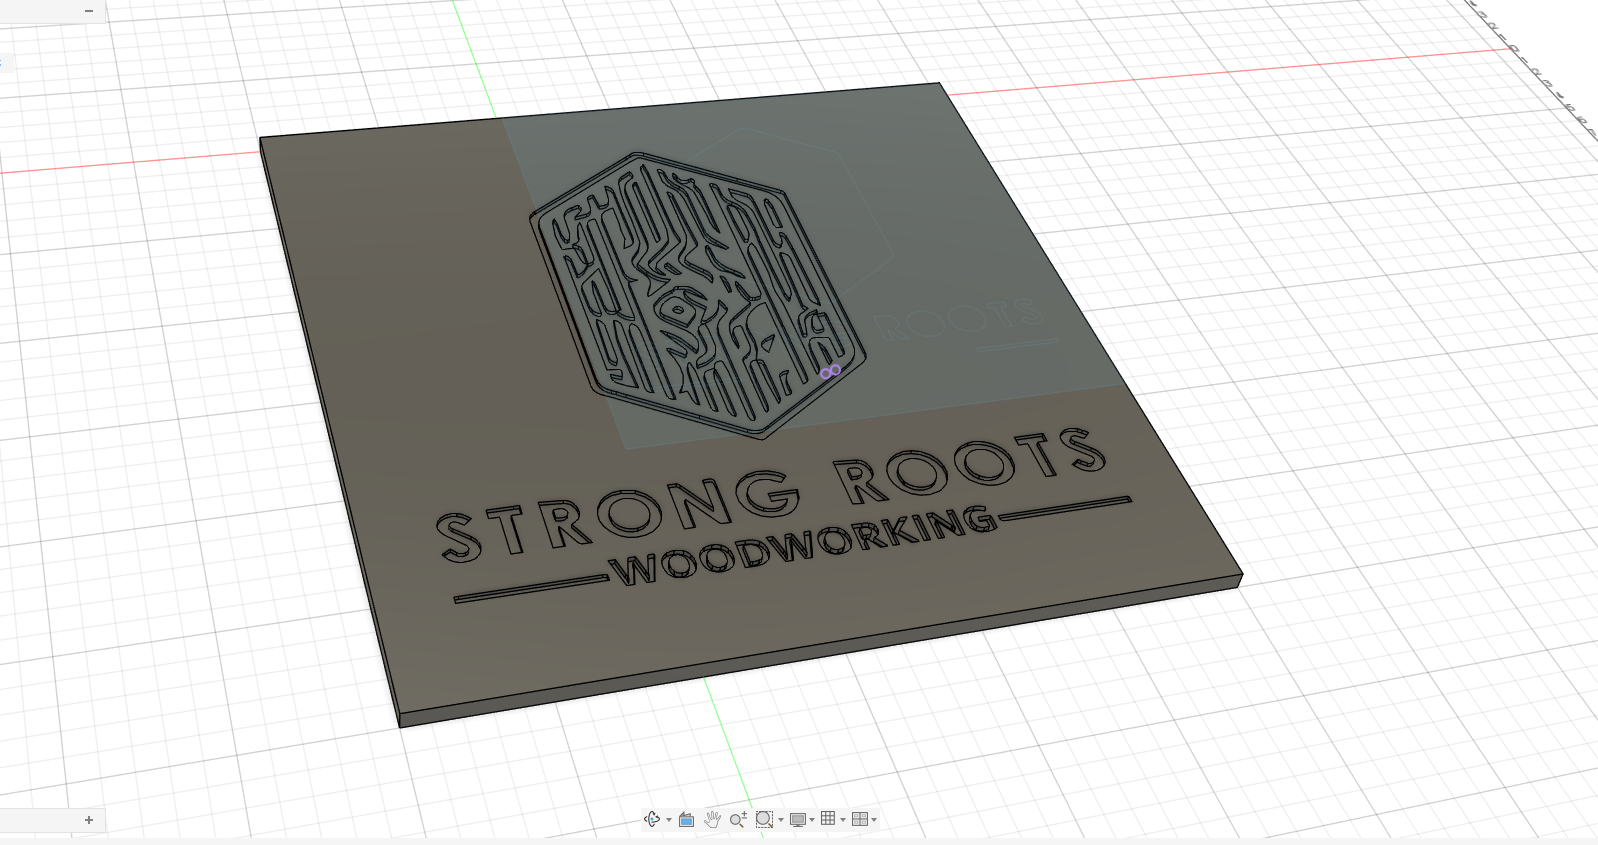Expand the Display Settings dropdown arrow
Screen dimensions: 1598x845
click(812, 820)
